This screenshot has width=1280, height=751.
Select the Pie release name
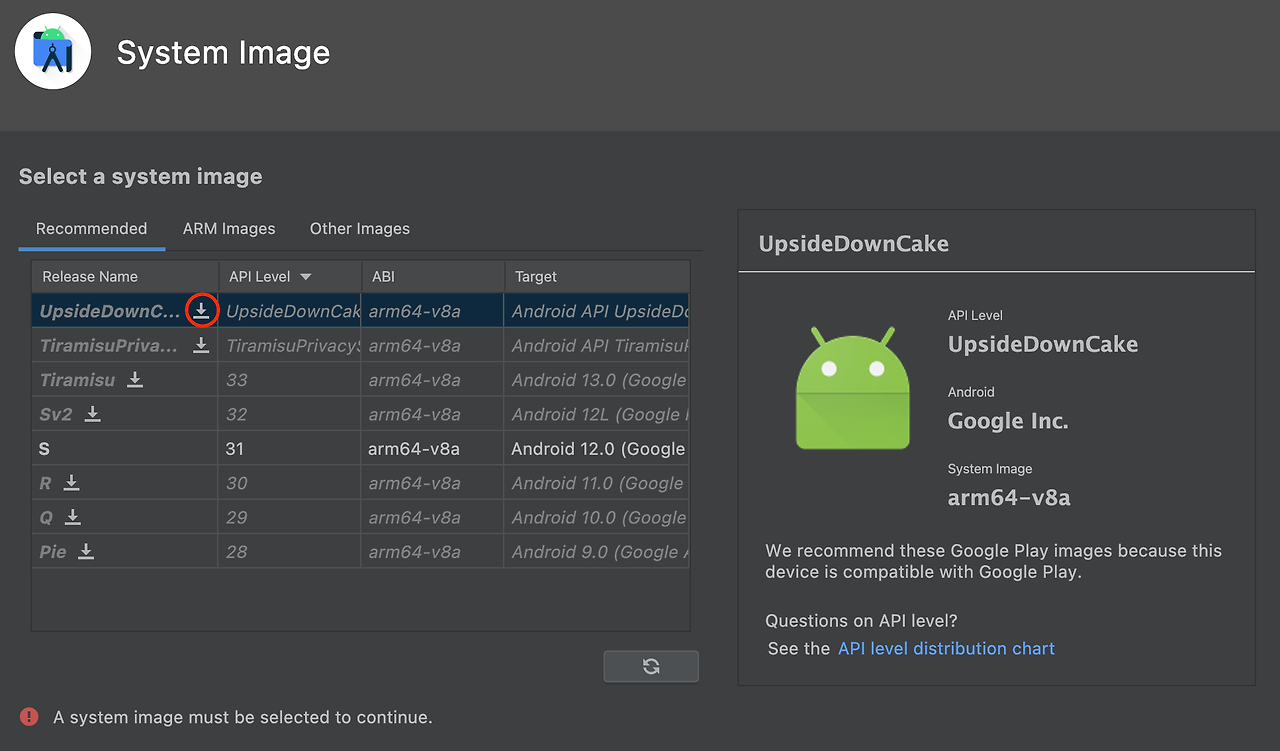[53, 551]
